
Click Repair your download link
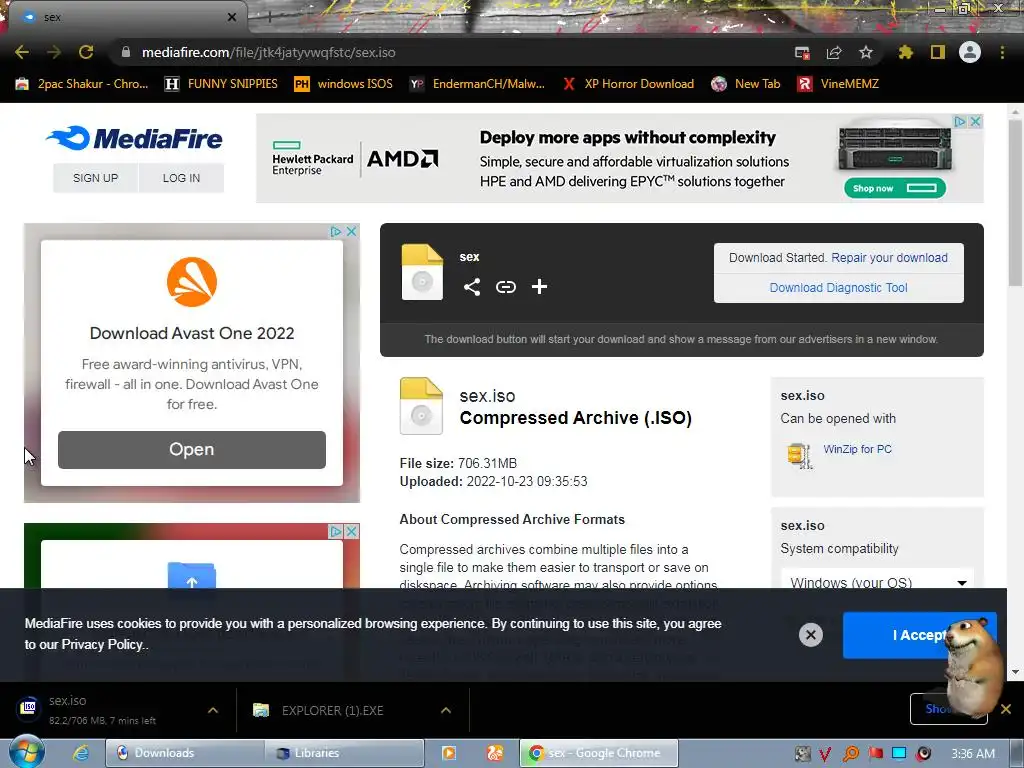[889, 257]
